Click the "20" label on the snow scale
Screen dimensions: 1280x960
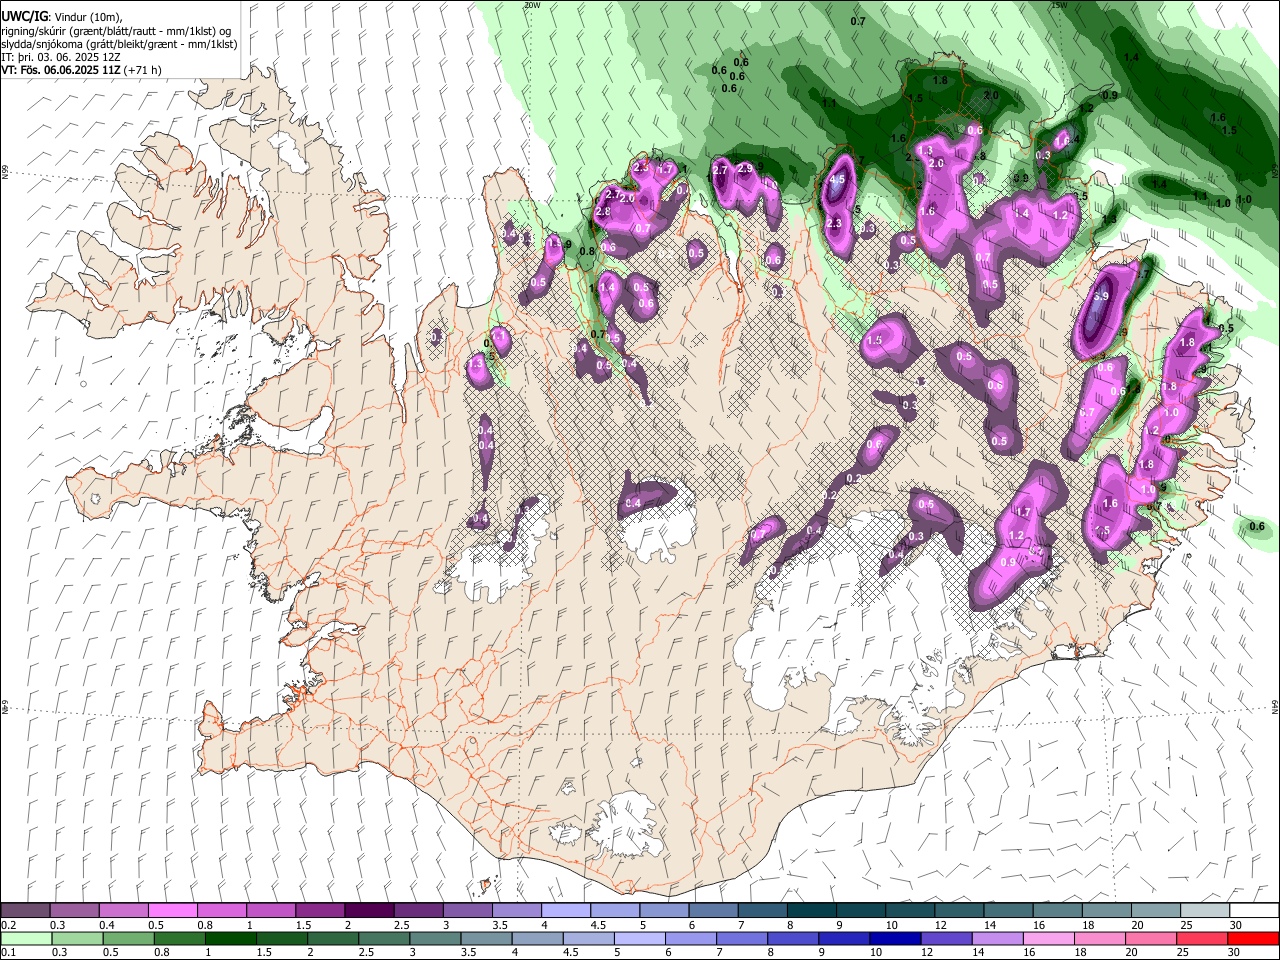1137,925
